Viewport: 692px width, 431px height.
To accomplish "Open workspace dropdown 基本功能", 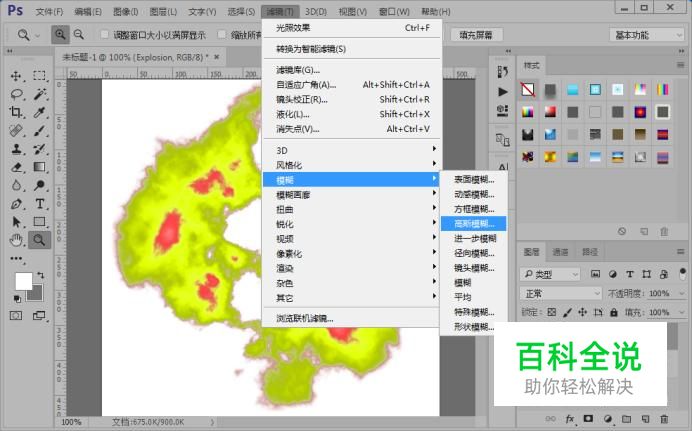I will (647, 35).
